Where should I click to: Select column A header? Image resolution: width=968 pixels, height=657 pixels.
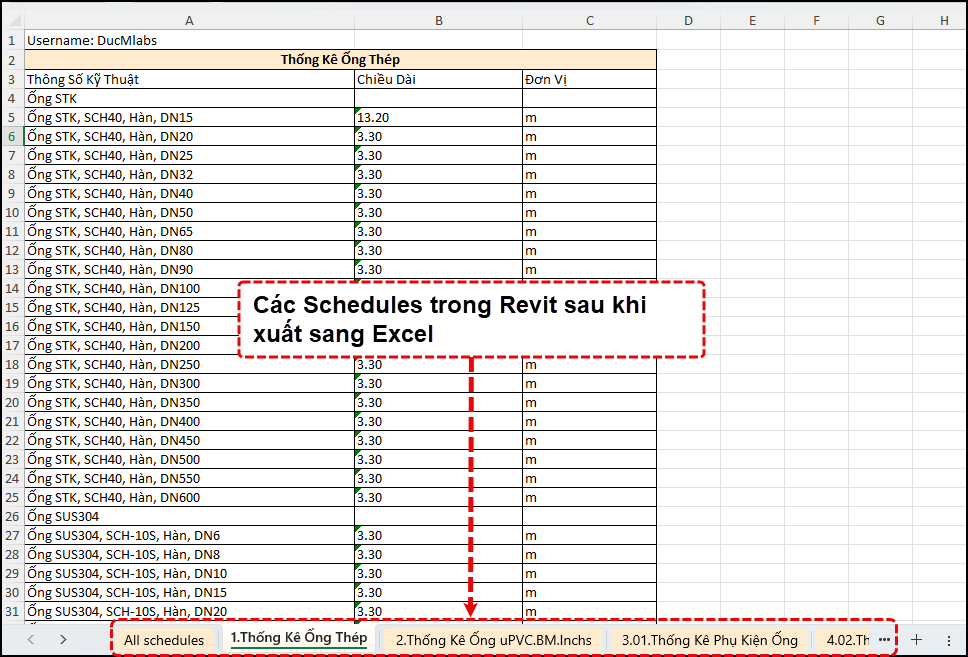pyautogui.click(x=189, y=20)
